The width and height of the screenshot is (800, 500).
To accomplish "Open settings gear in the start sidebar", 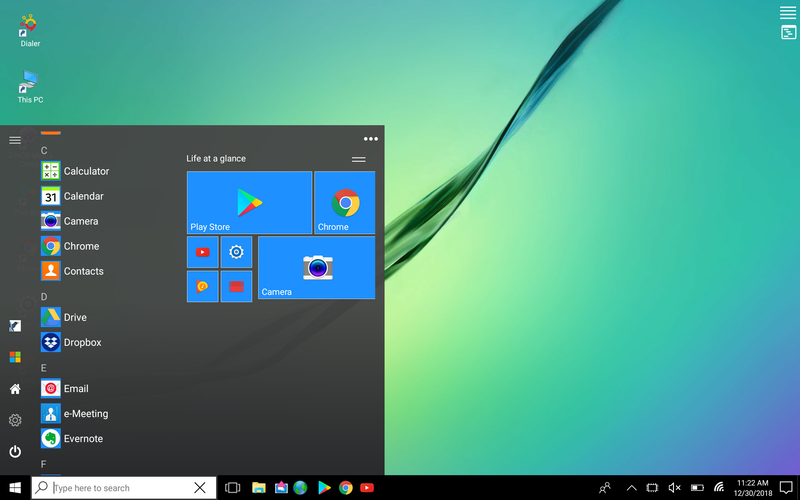I will (15, 420).
